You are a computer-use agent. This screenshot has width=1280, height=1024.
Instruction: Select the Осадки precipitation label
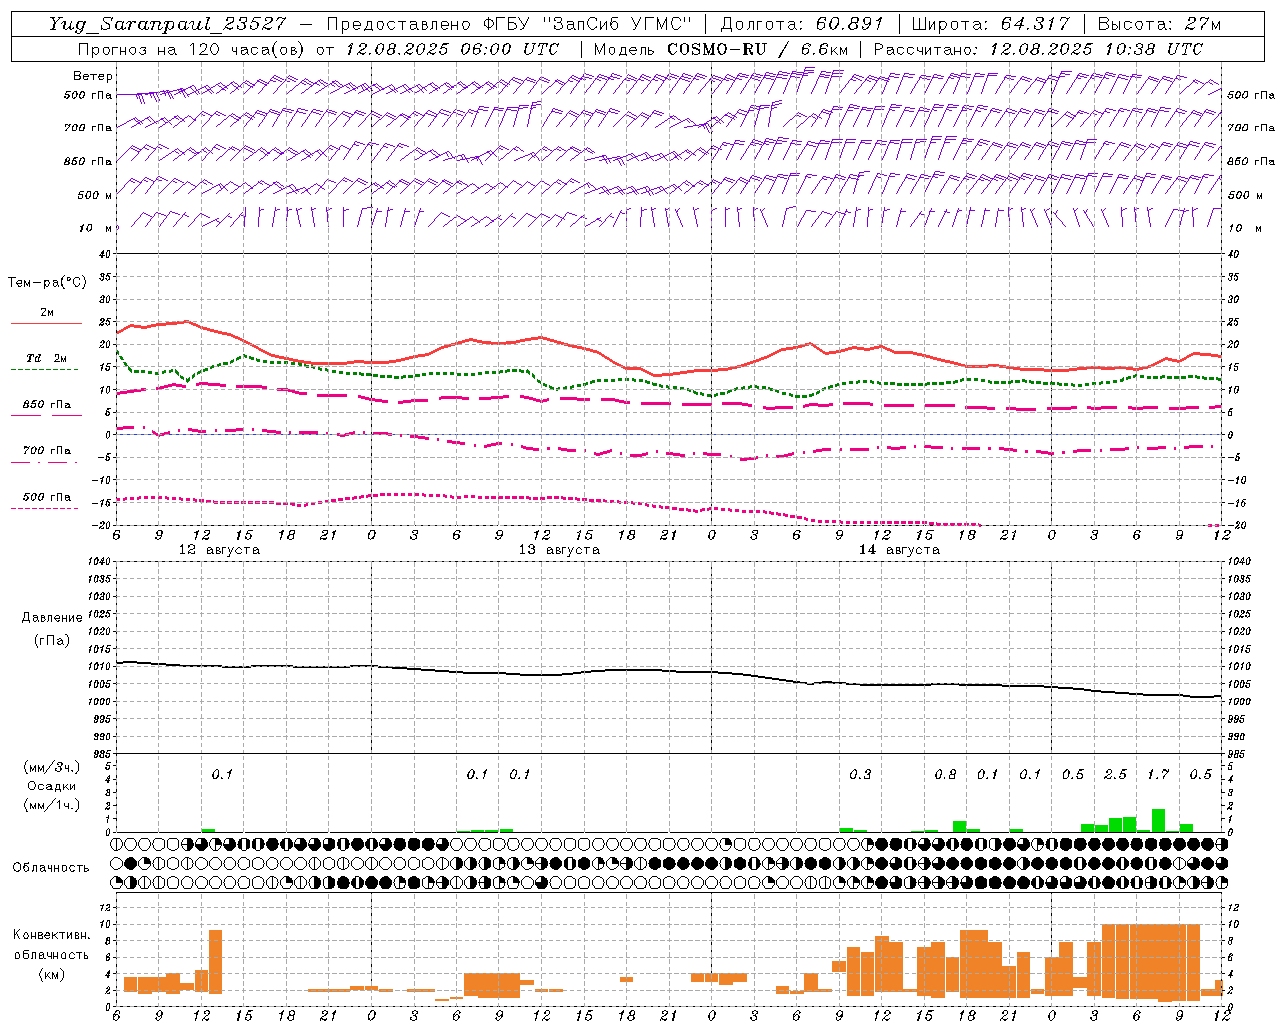51,786
